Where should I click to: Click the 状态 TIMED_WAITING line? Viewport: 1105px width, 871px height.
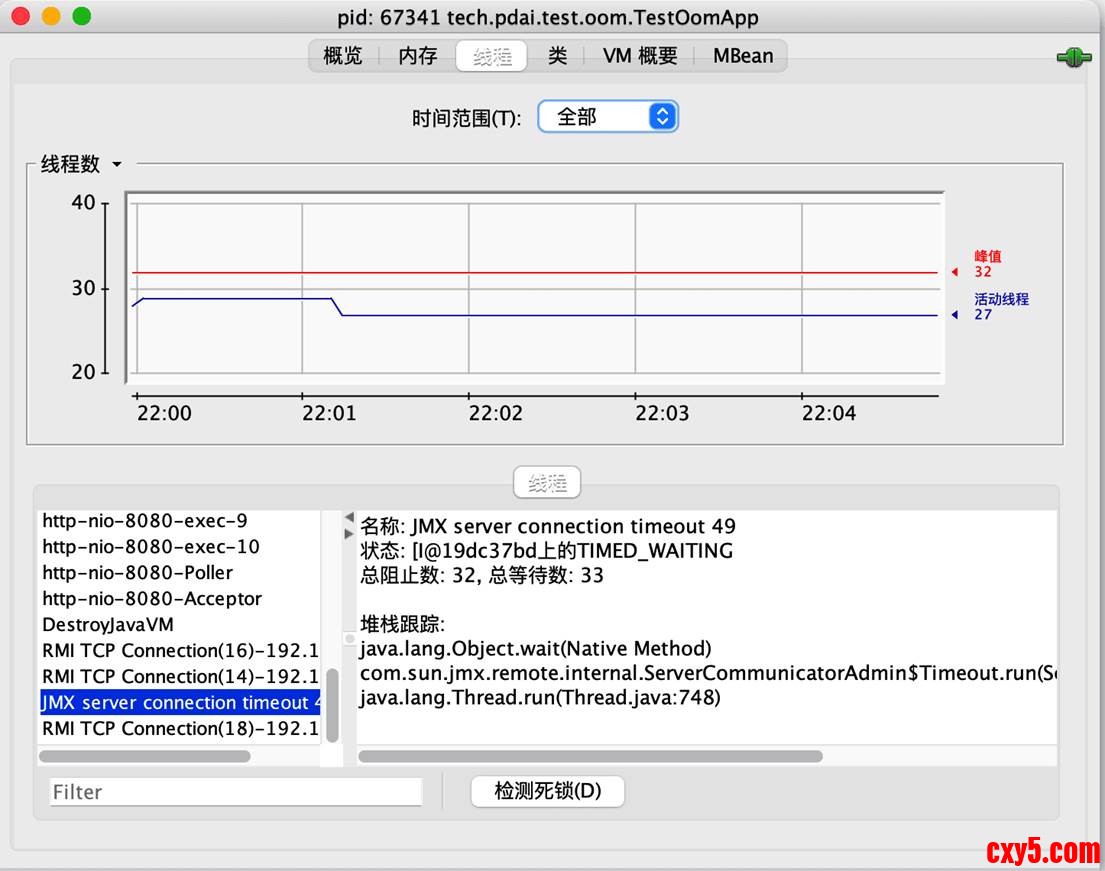[x=547, y=550]
